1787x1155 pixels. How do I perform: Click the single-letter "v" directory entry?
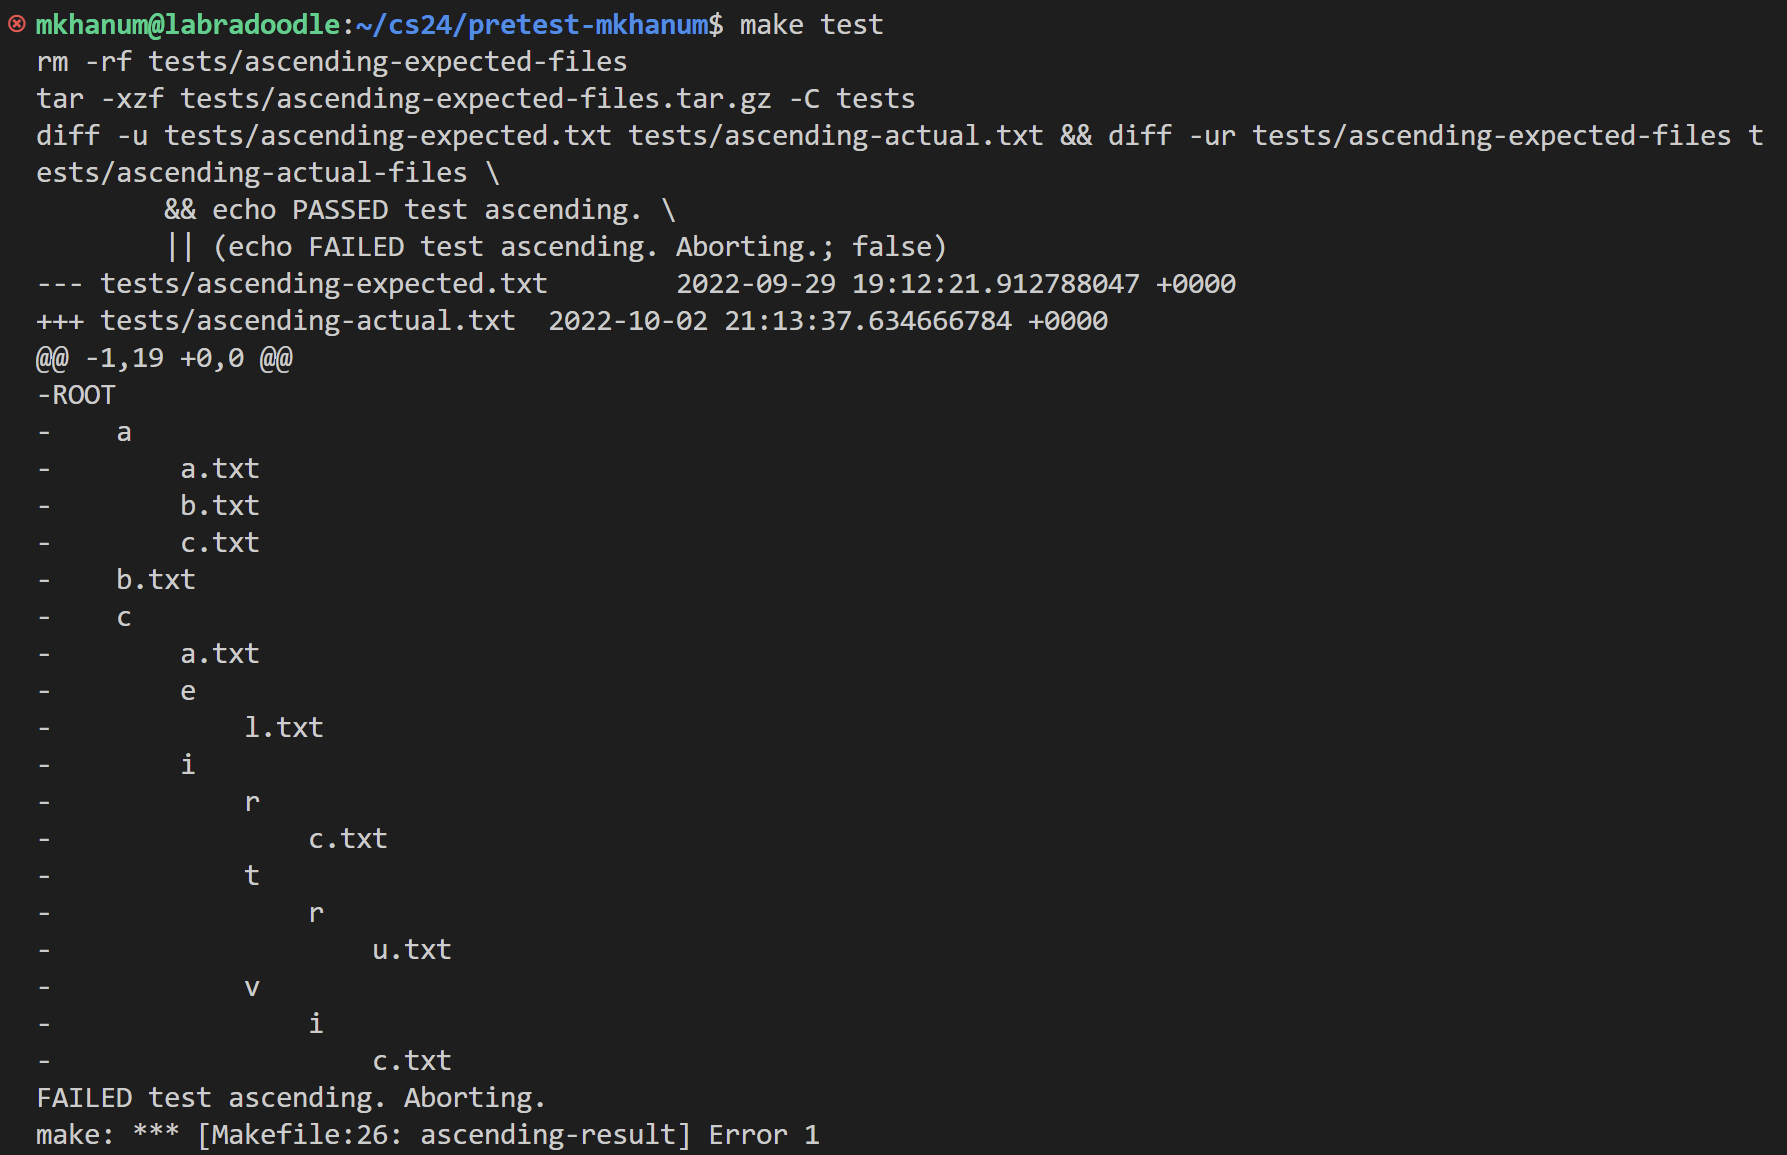click(252, 987)
